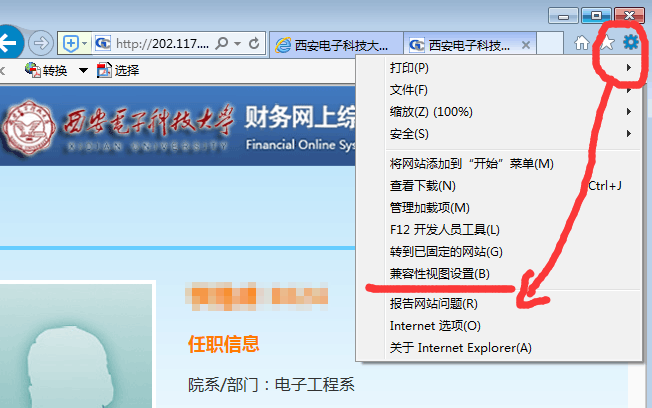Go to the Home page icon
The width and height of the screenshot is (652, 408).
(583, 43)
